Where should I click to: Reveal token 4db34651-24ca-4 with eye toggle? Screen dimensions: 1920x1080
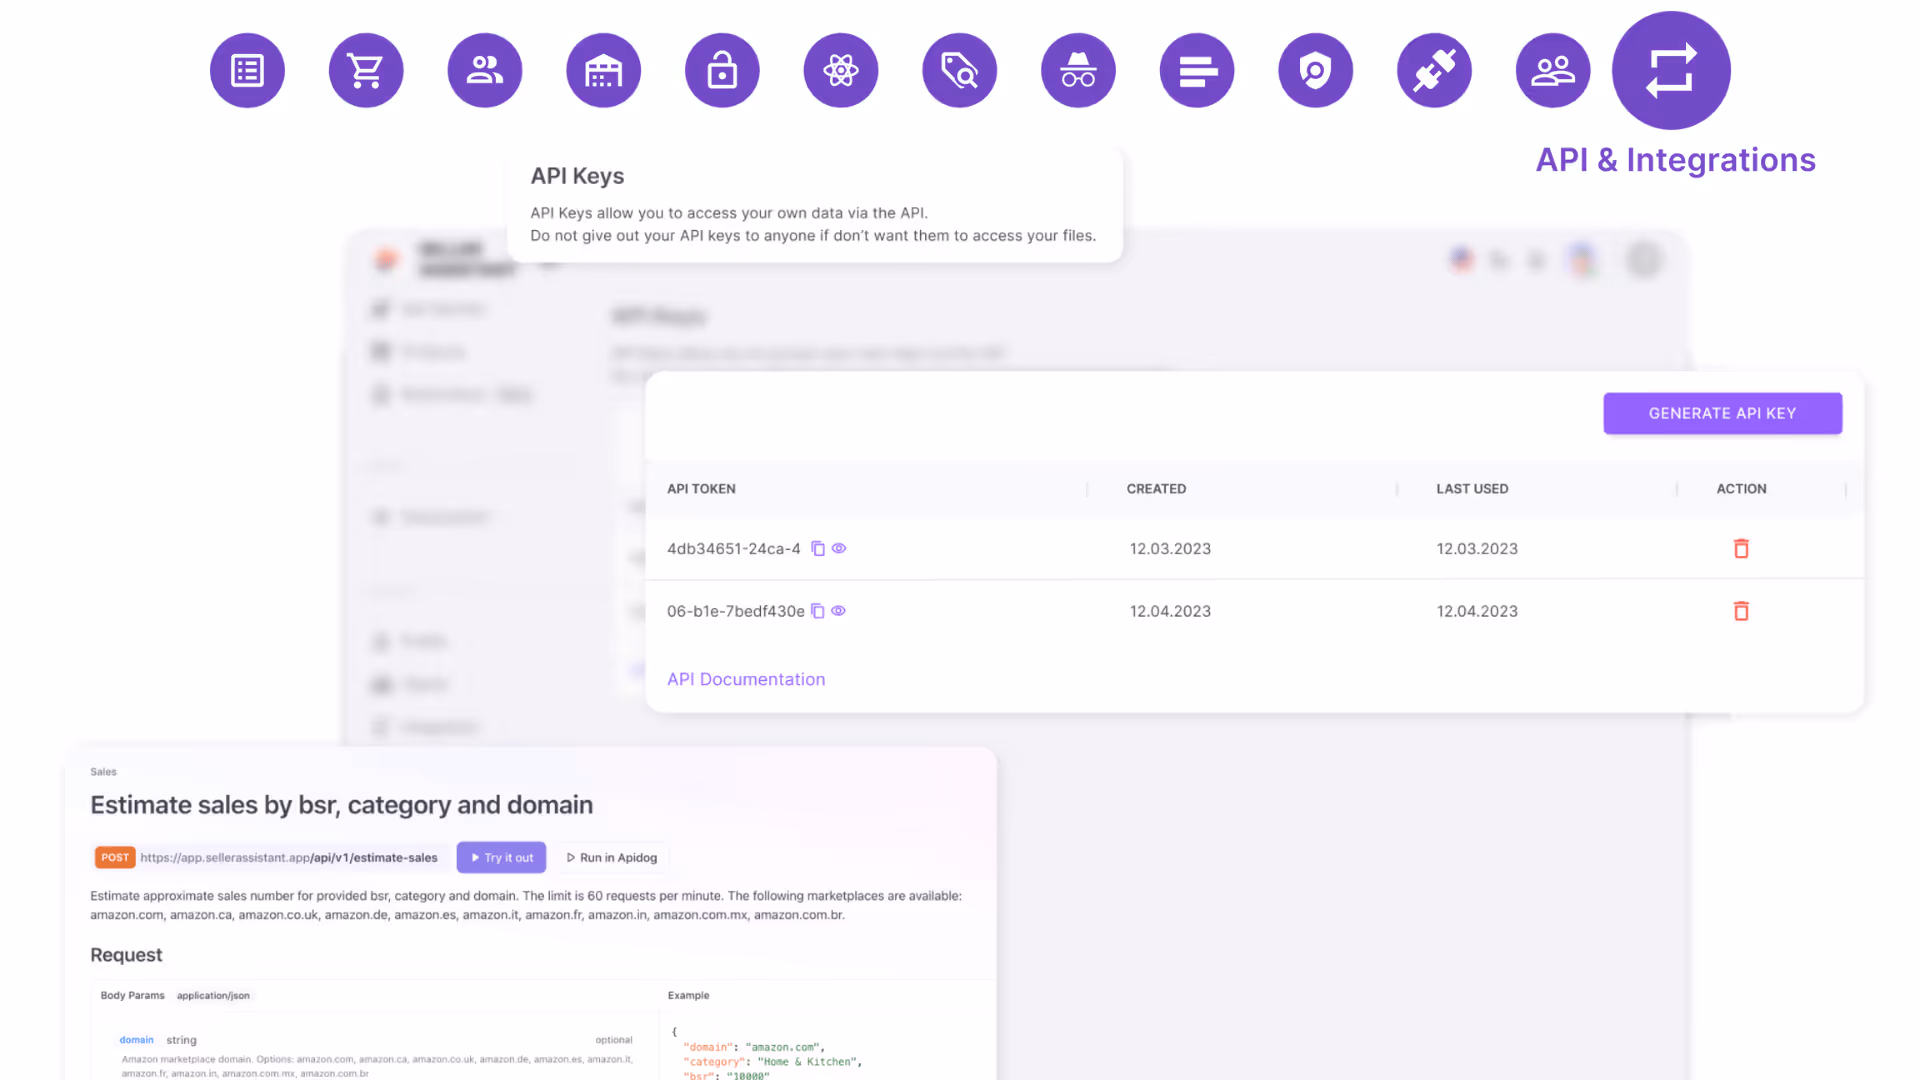click(839, 548)
